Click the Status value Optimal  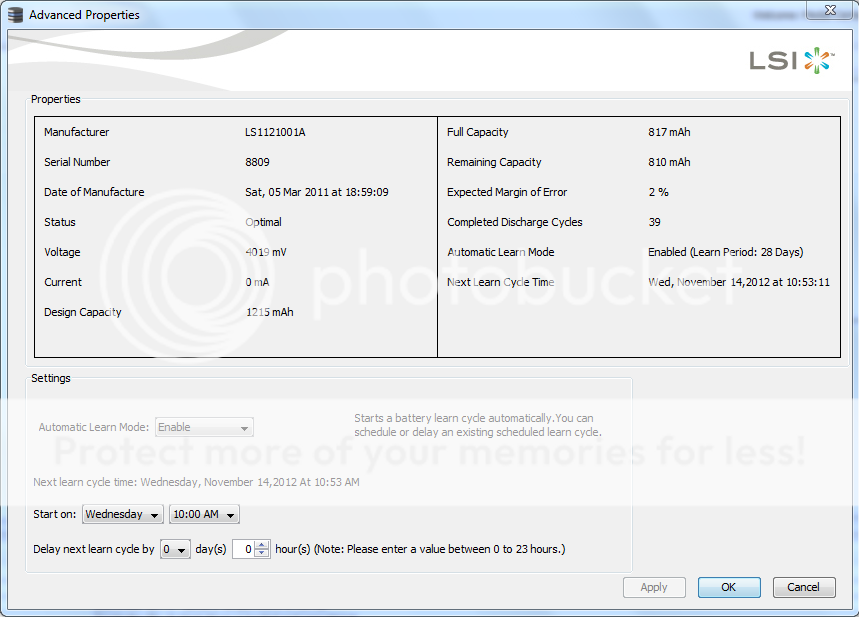pyautogui.click(x=263, y=222)
